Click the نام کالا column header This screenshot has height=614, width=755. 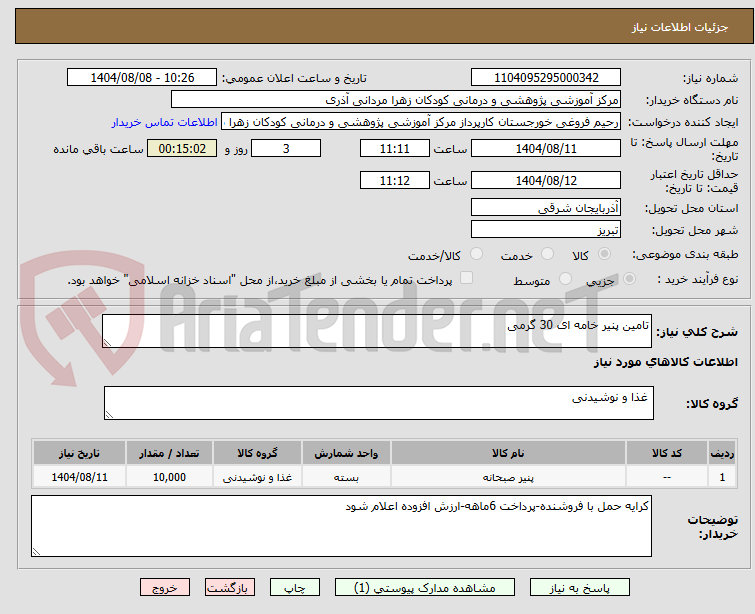tap(508, 453)
